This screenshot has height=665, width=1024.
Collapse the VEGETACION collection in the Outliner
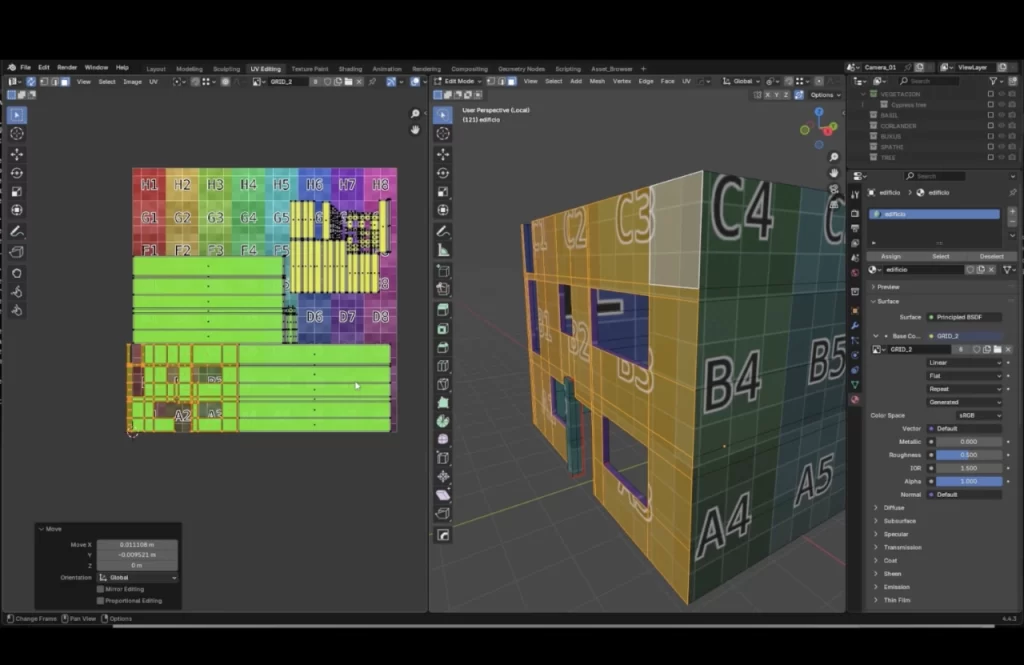pyautogui.click(x=863, y=94)
